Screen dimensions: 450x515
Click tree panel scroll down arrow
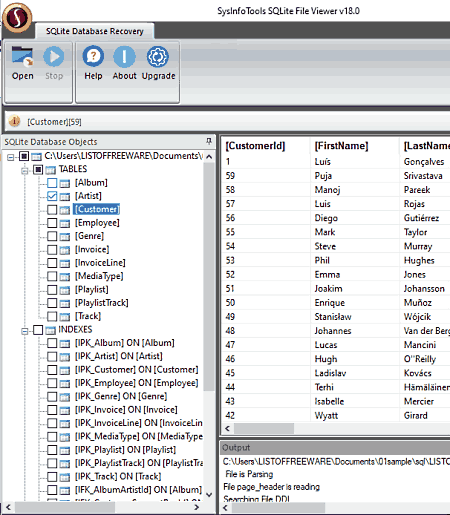click(x=209, y=495)
